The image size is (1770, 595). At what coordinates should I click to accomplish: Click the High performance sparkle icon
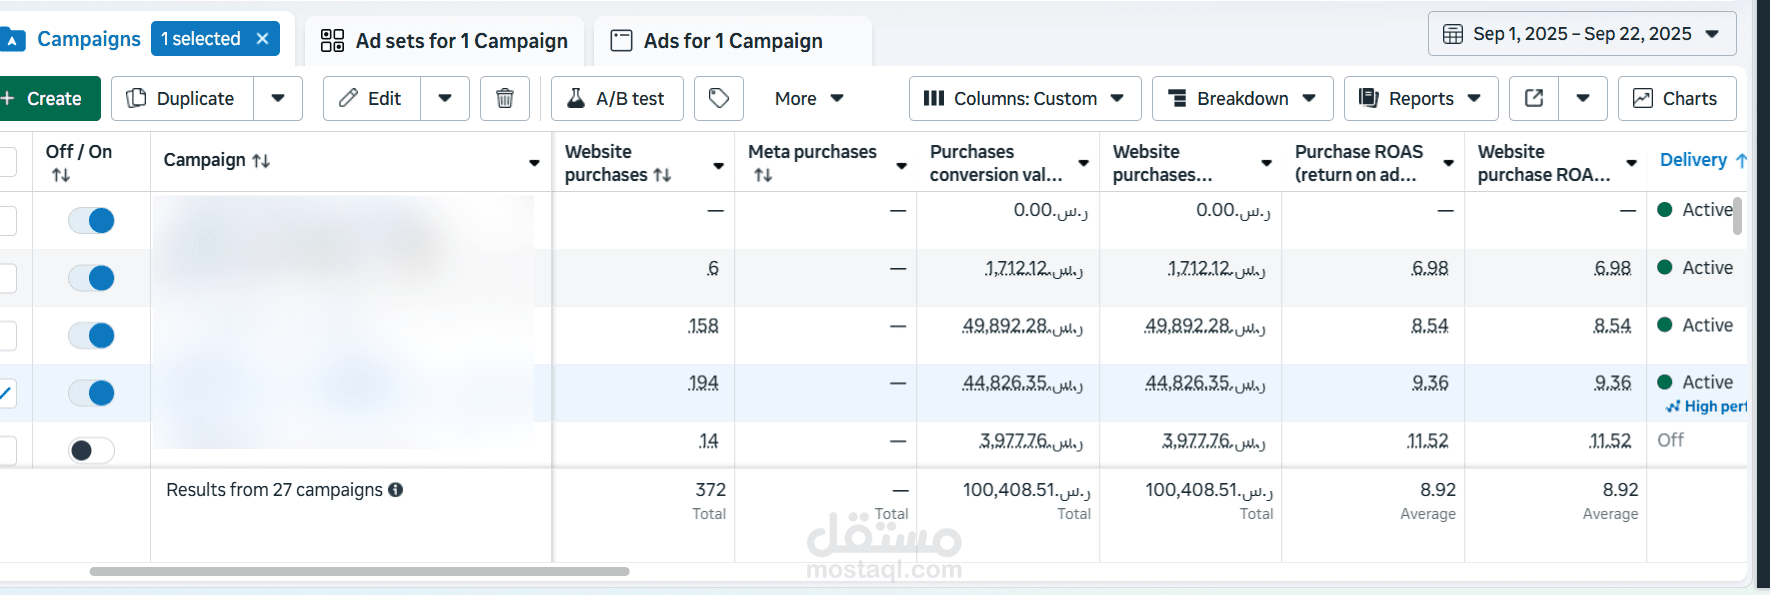(x=1673, y=406)
